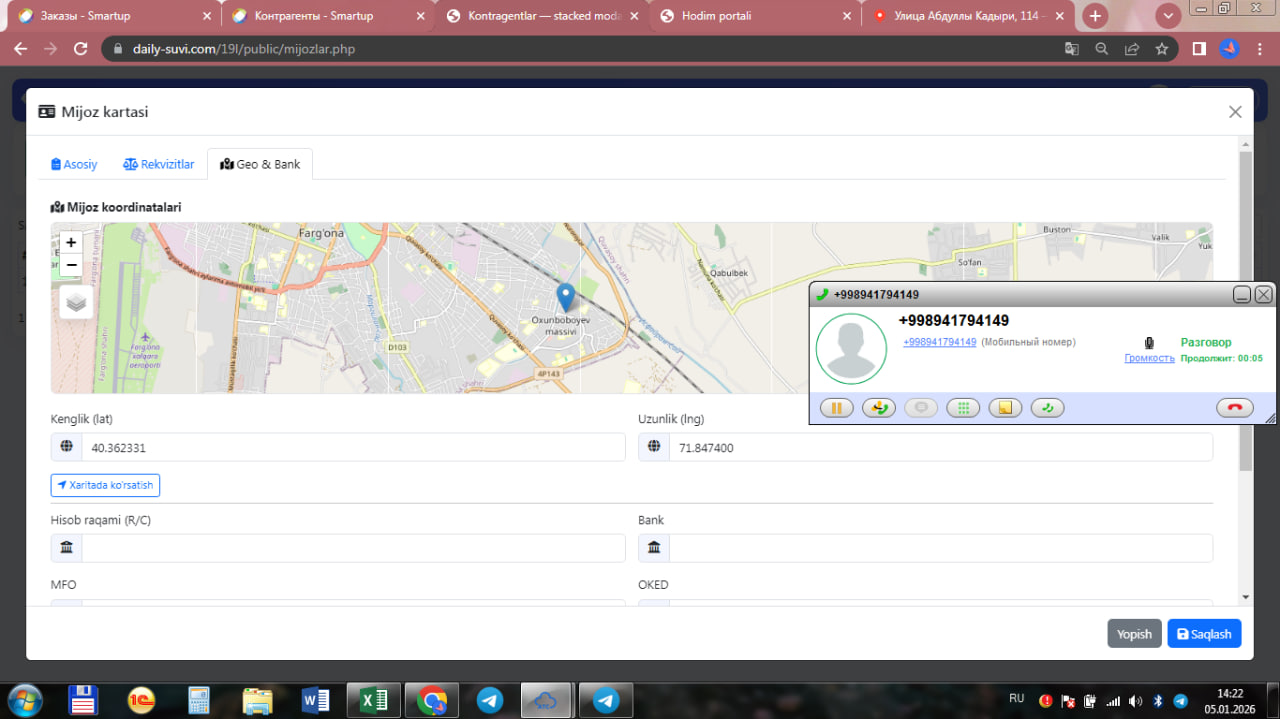The height and width of the screenshot is (719, 1280).
Task: Click the modal's vertical scrollbar
Action: (x=1245, y=310)
